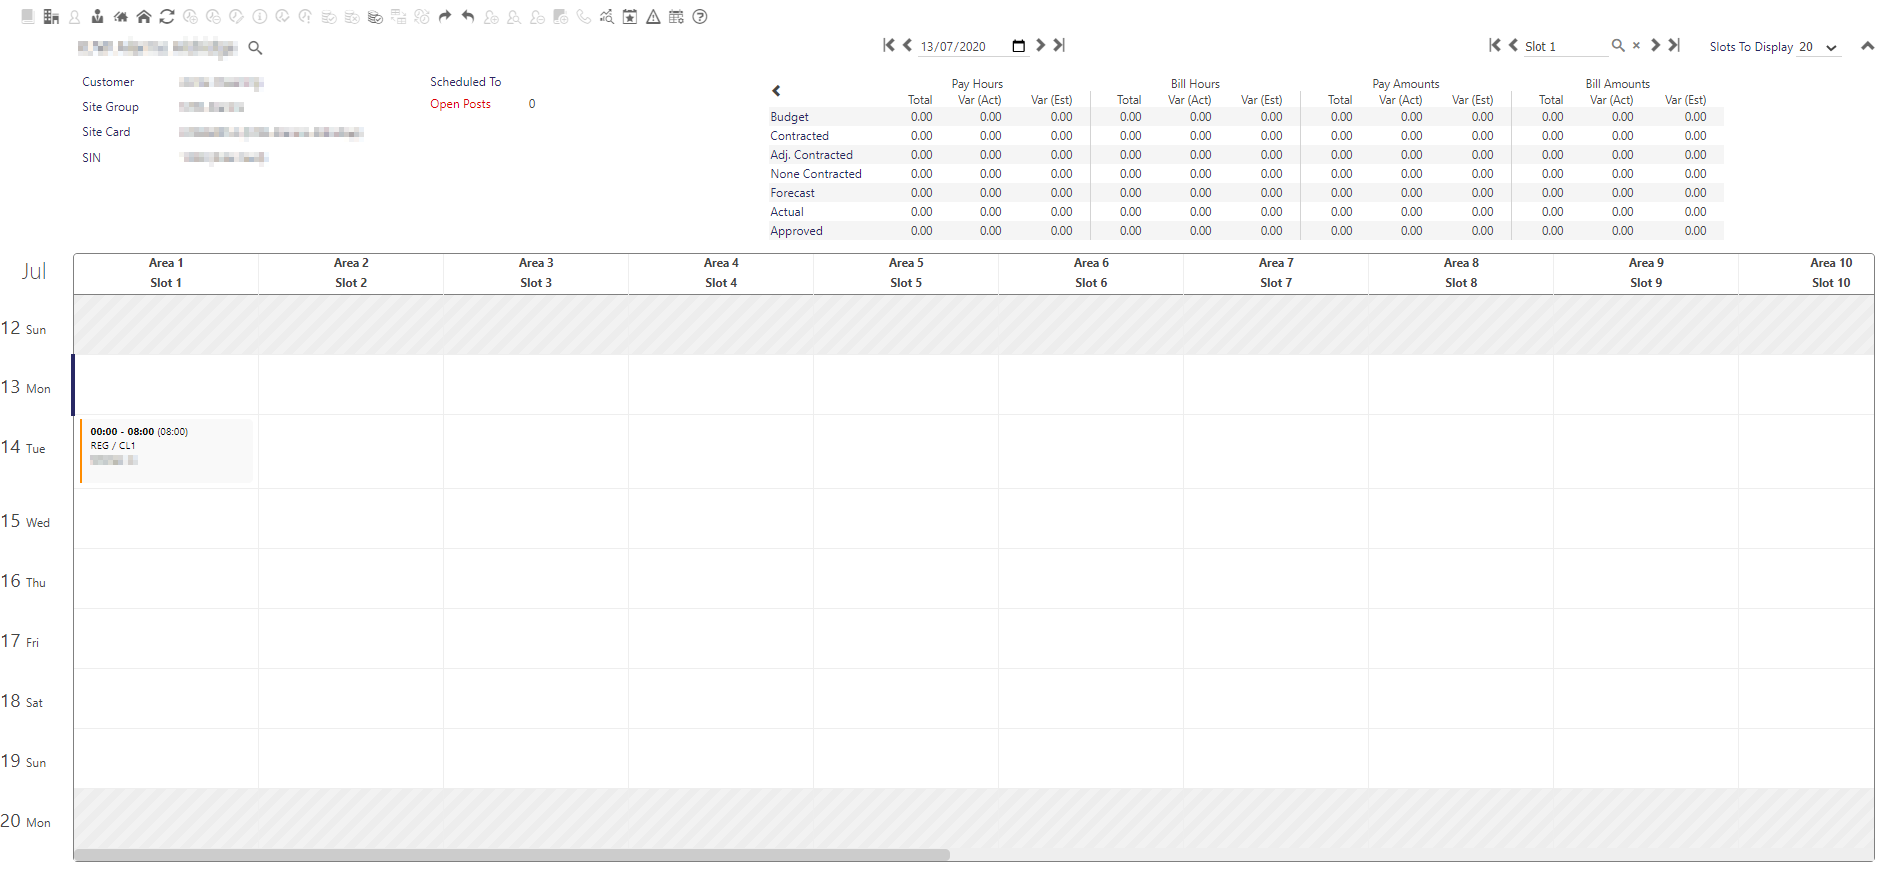Click the home icon in the toolbar
The image size is (1897, 873).
click(144, 17)
